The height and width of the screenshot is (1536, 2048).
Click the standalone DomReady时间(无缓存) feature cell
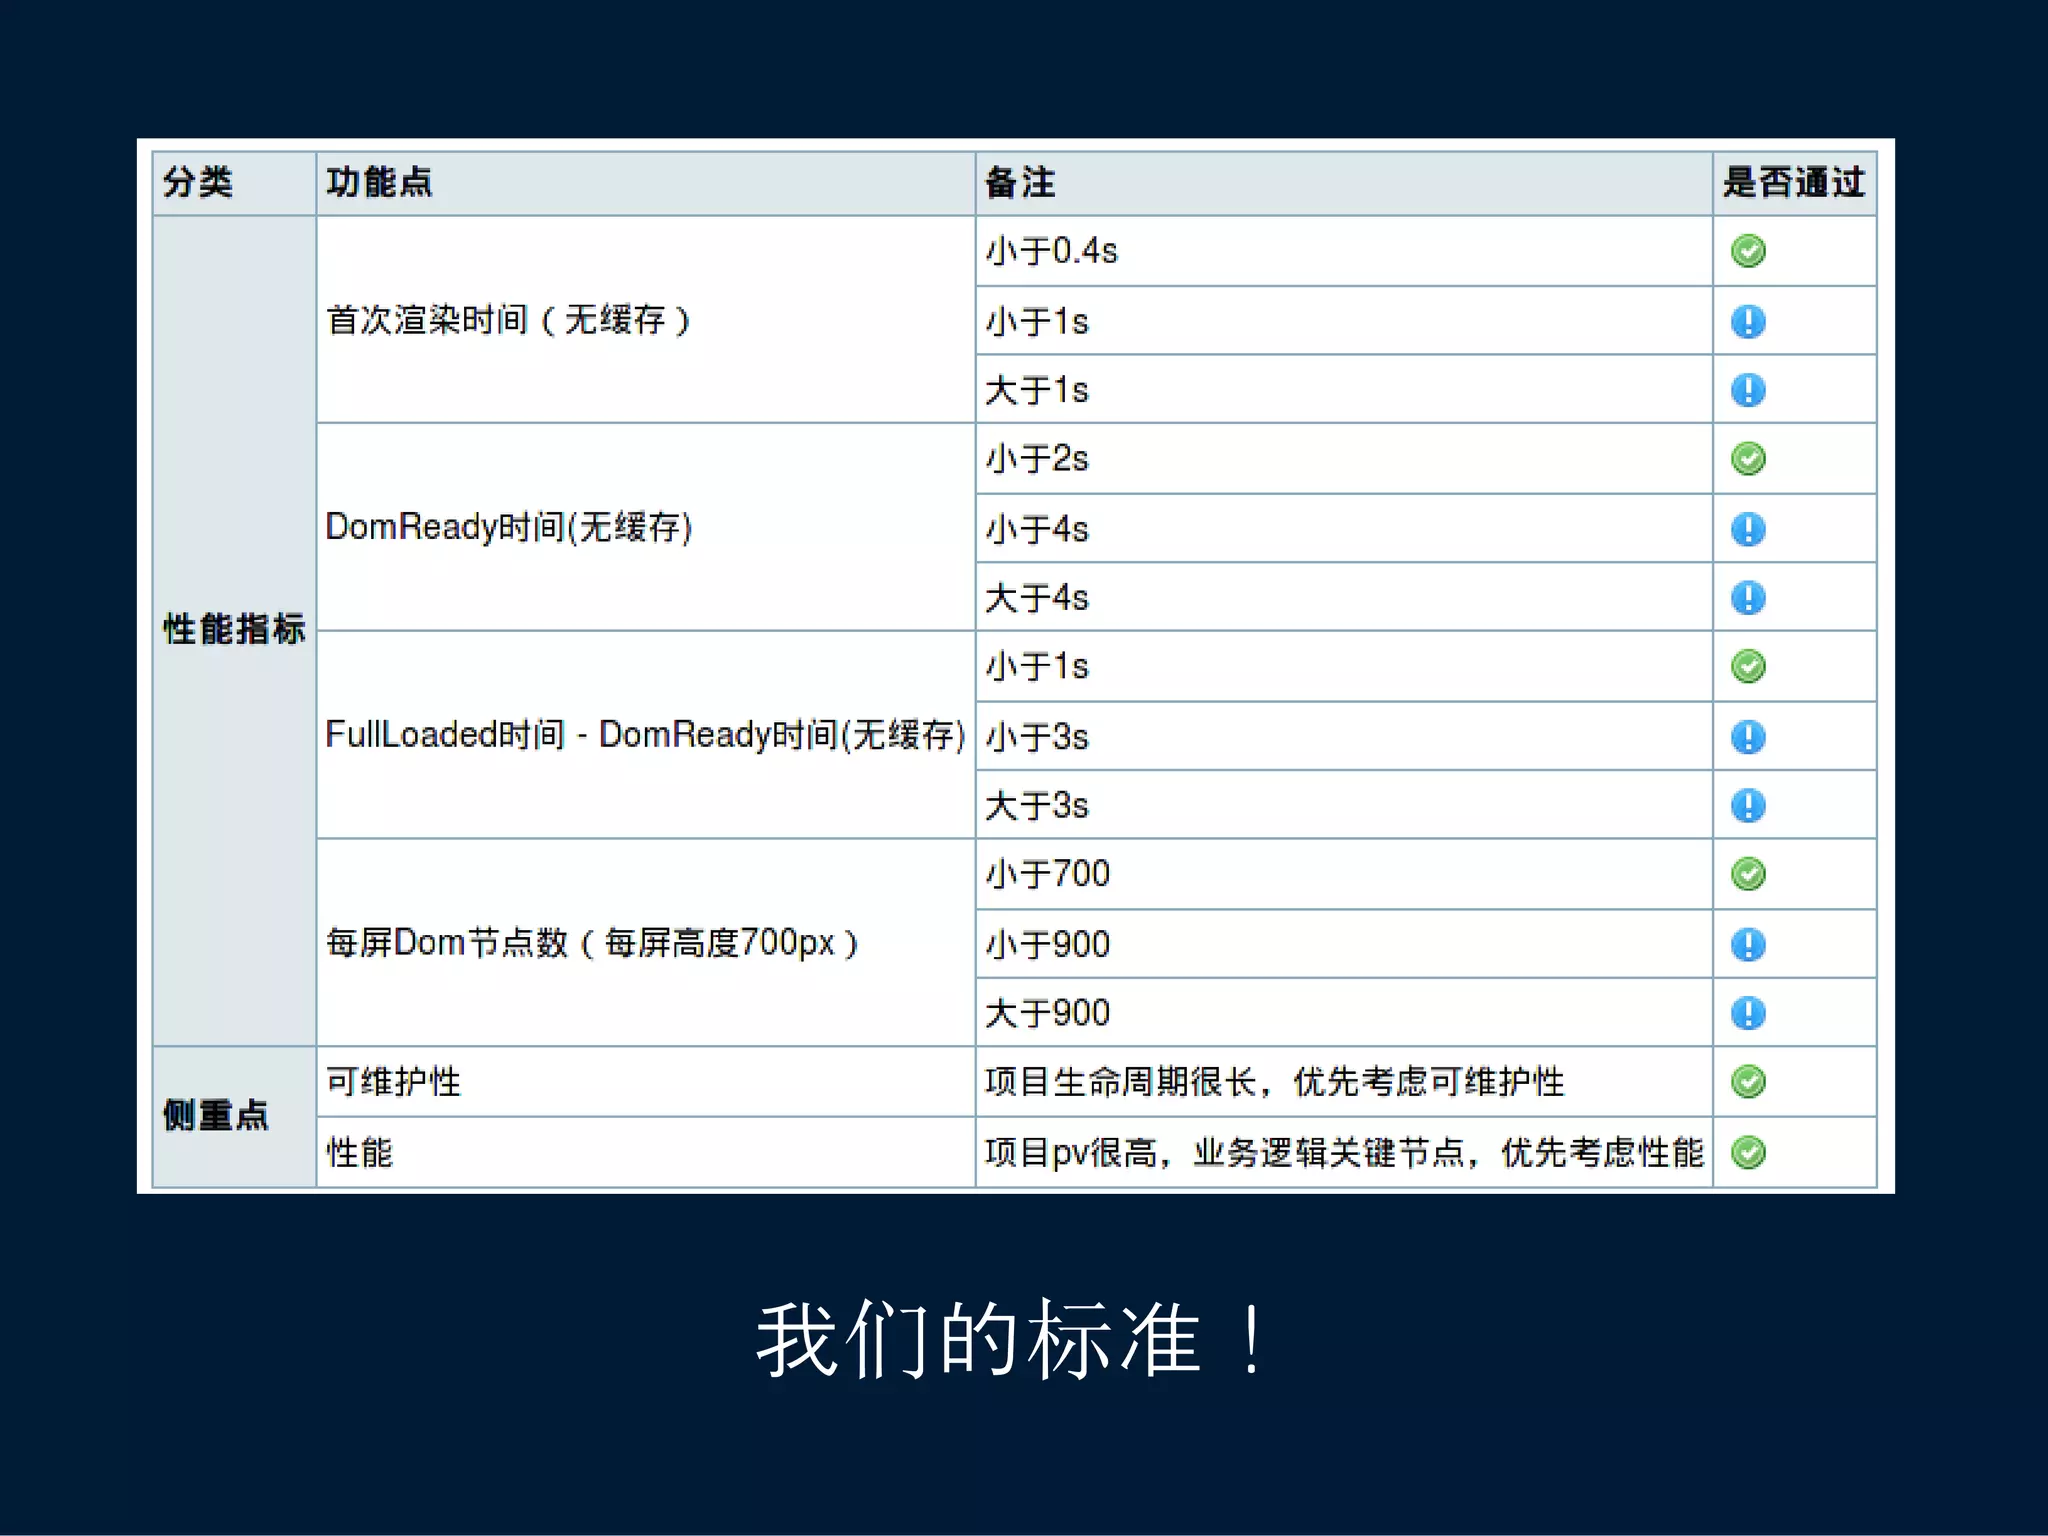click(646, 527)
